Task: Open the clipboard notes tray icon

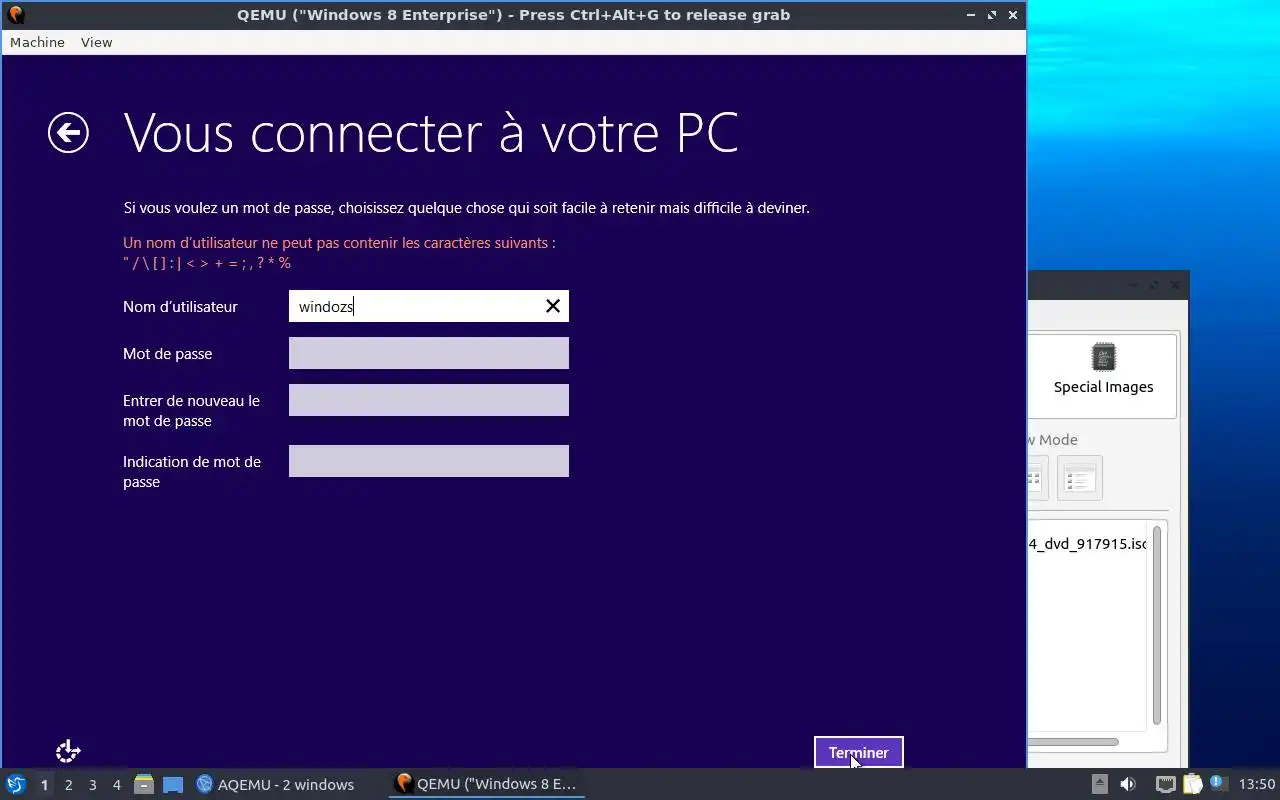Action: tap(1192, 784)
